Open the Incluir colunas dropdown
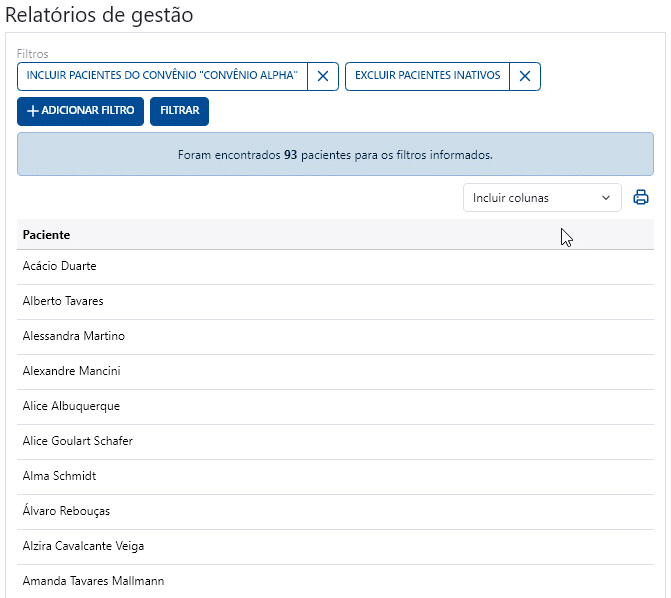The height and width of the screenshot is (598, 671). pyautogui.click(x=542, y=198)
